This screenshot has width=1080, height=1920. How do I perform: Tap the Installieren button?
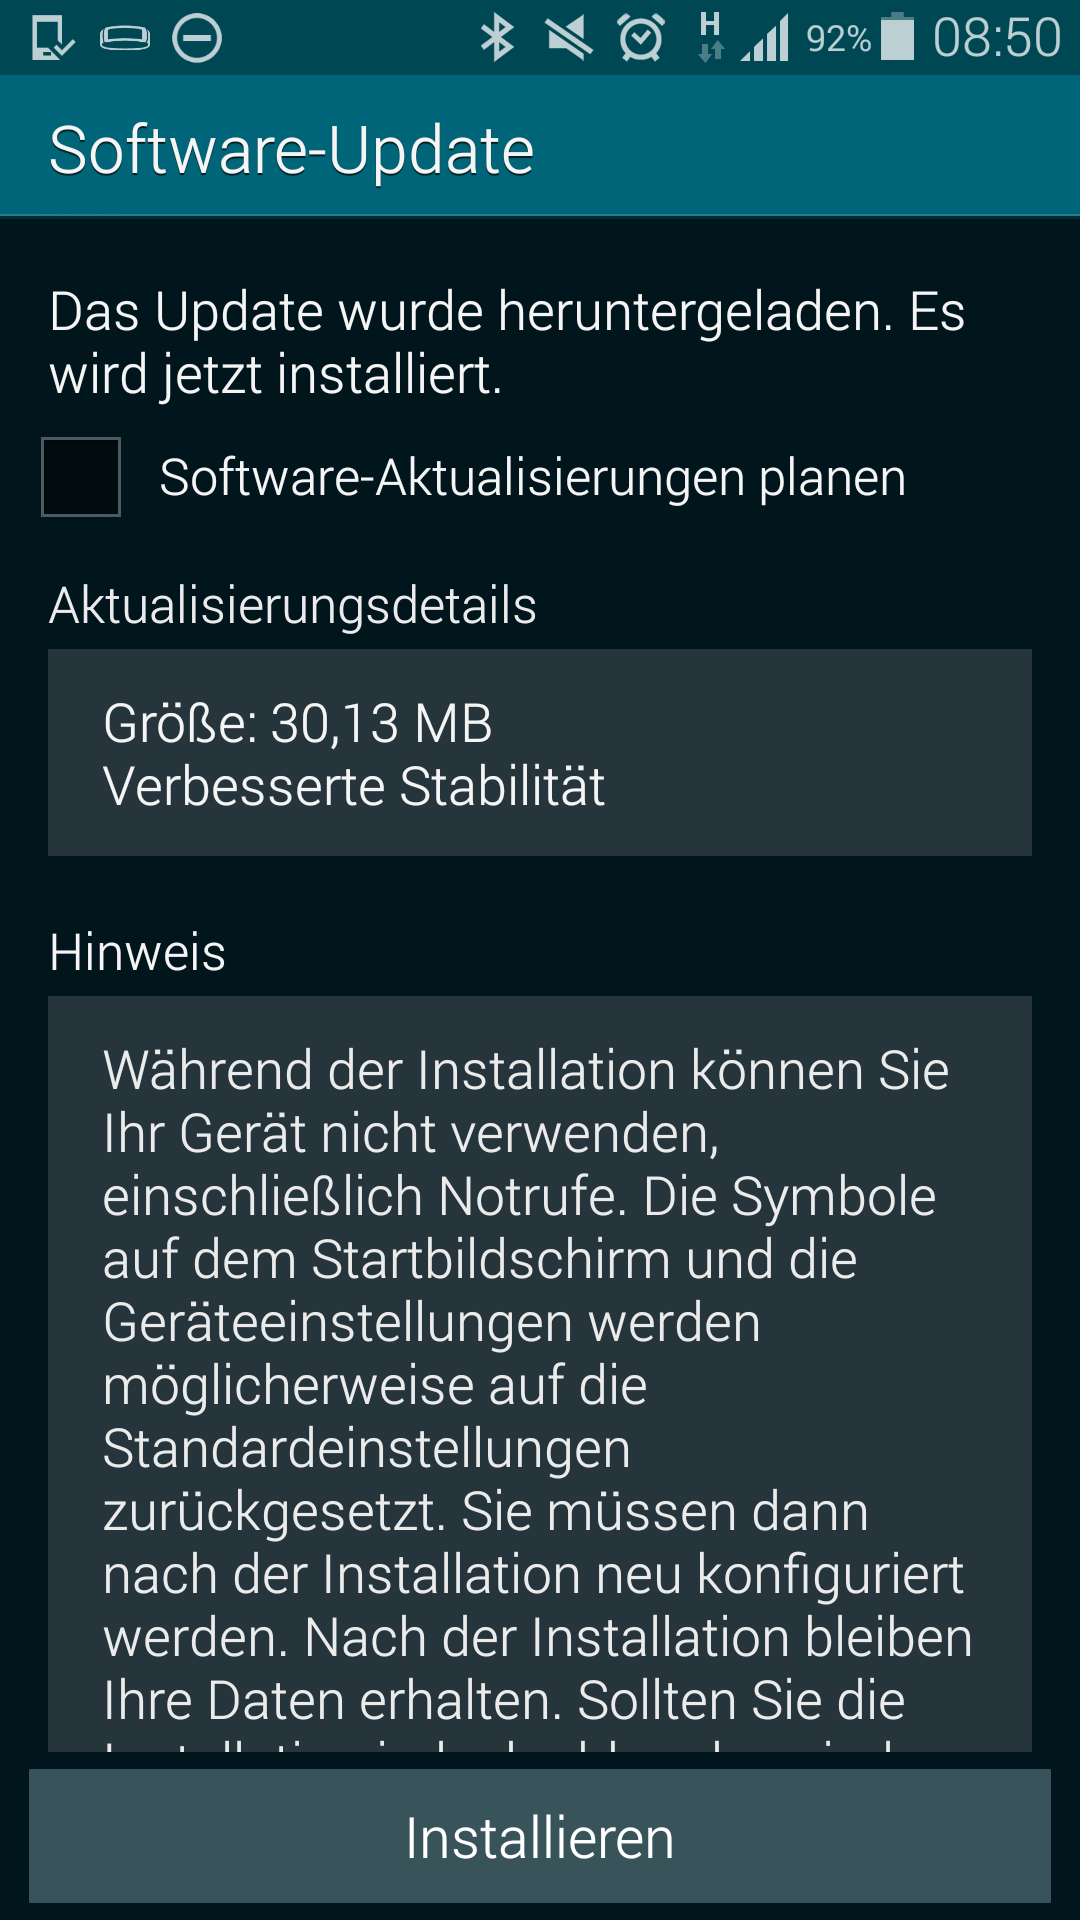pyautogui.click(x=540, y=1836)
